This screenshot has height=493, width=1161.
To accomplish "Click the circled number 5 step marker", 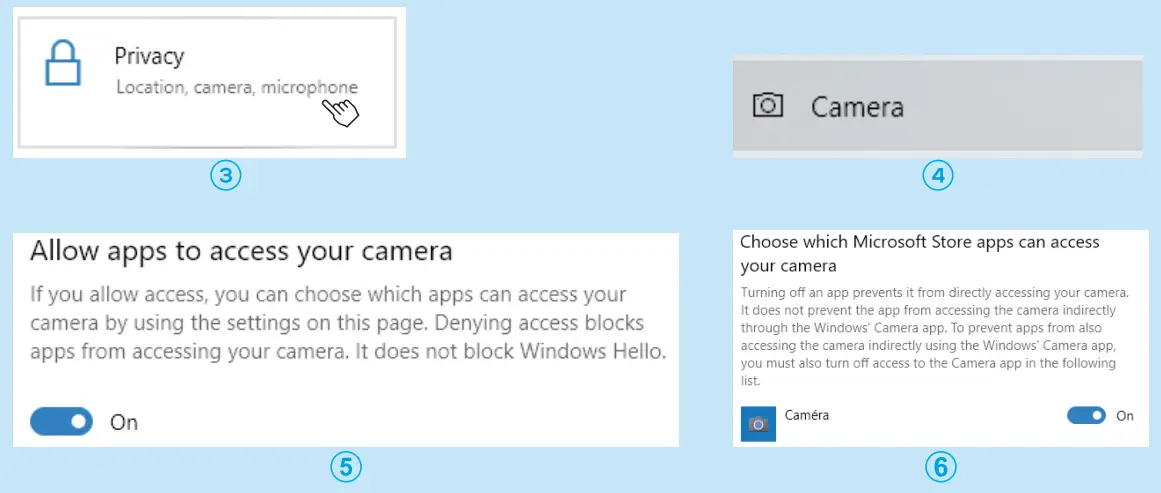I will [345, 465].
